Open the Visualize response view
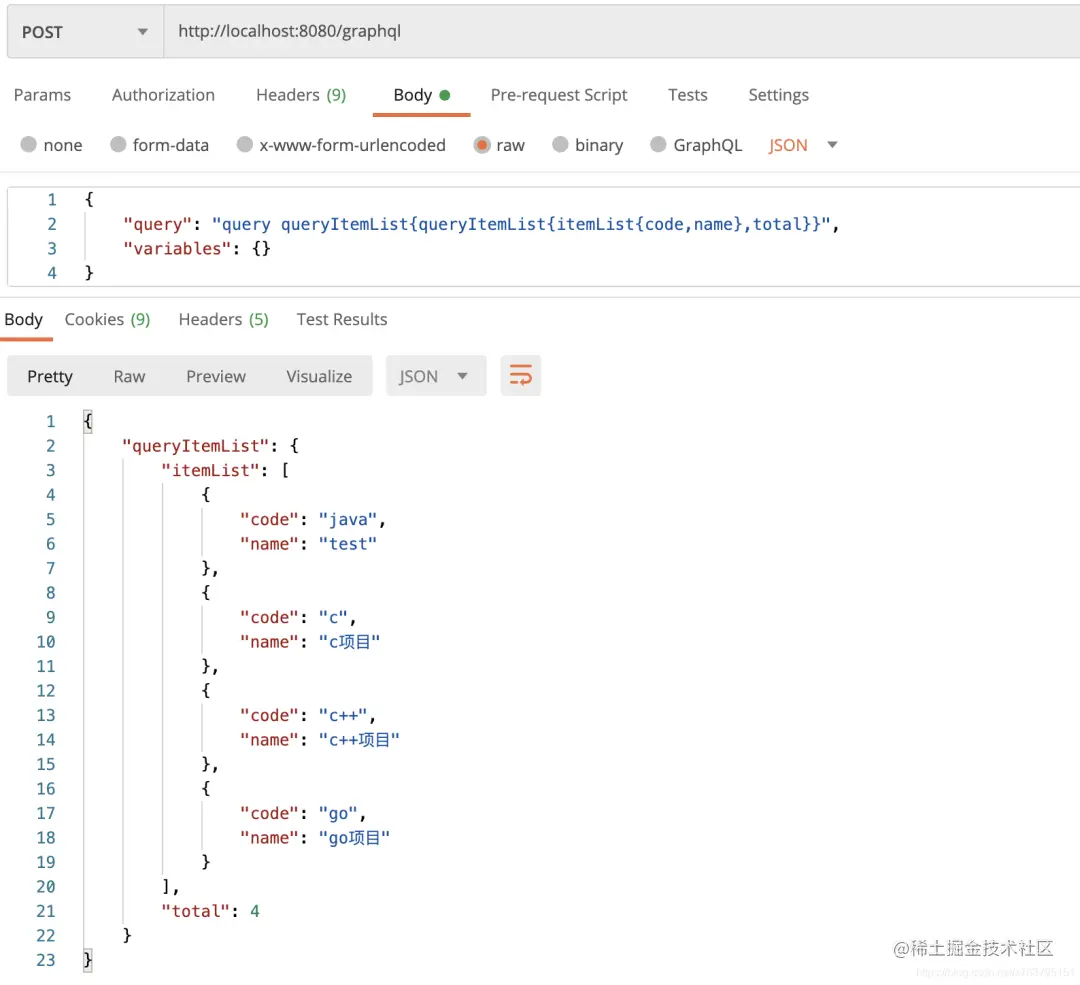Image resolution: width=1080 pixels, height=985 pixels. (x=318, y=375)
